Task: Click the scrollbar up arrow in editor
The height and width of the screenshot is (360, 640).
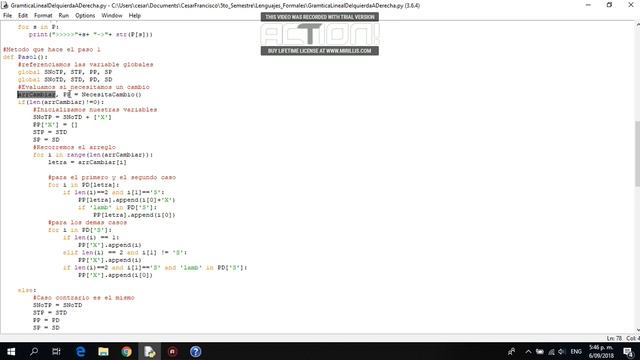Action: tap(638, 25)
